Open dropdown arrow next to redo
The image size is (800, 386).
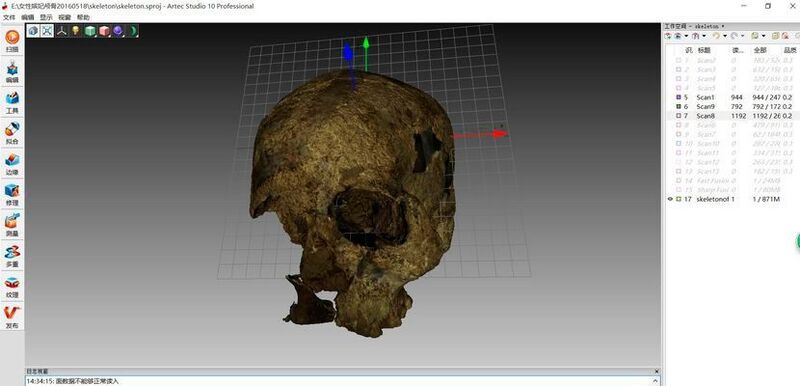click(x=742, y=36)
